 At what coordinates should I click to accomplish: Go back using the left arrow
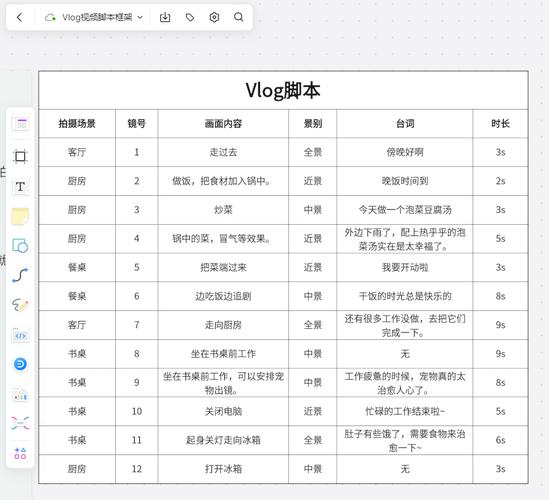(x=19, y=17)
